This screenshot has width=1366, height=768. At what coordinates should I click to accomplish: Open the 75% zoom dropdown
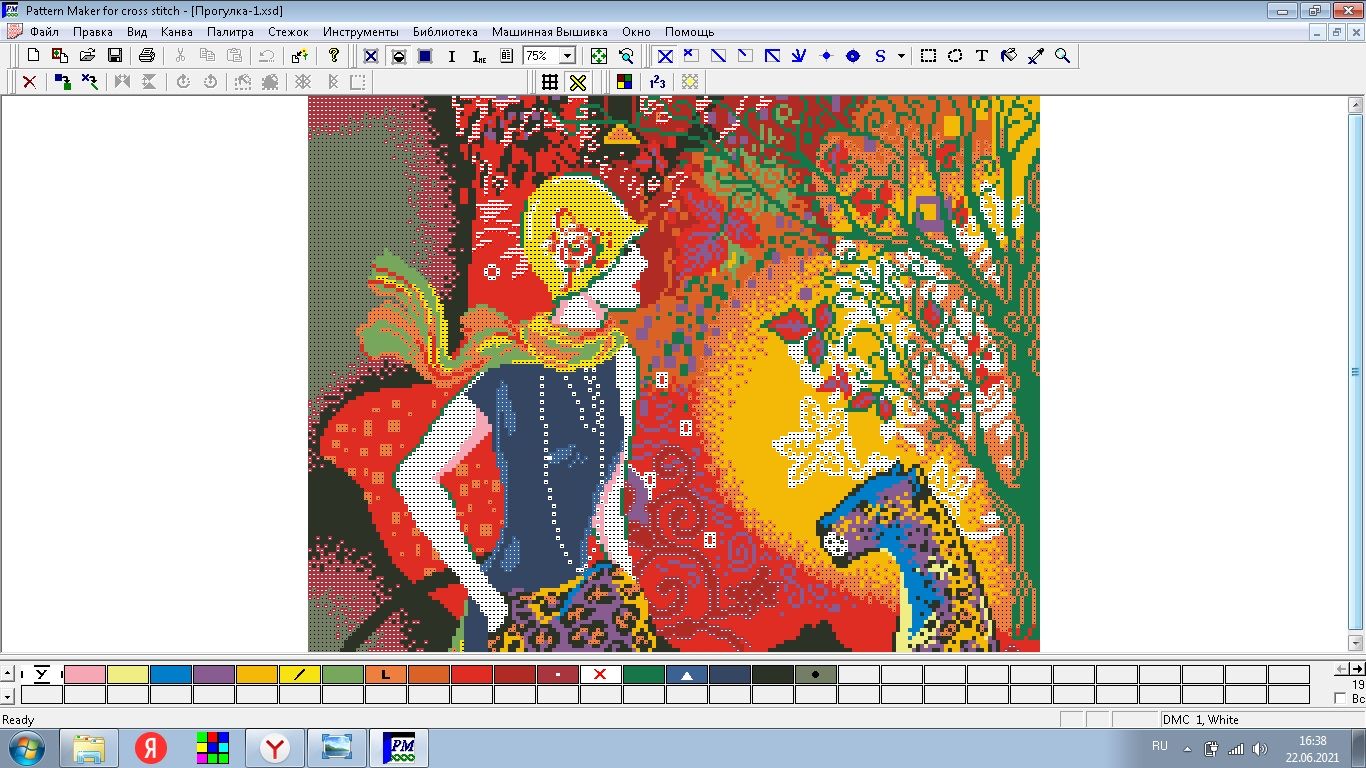tap(567, 56)
